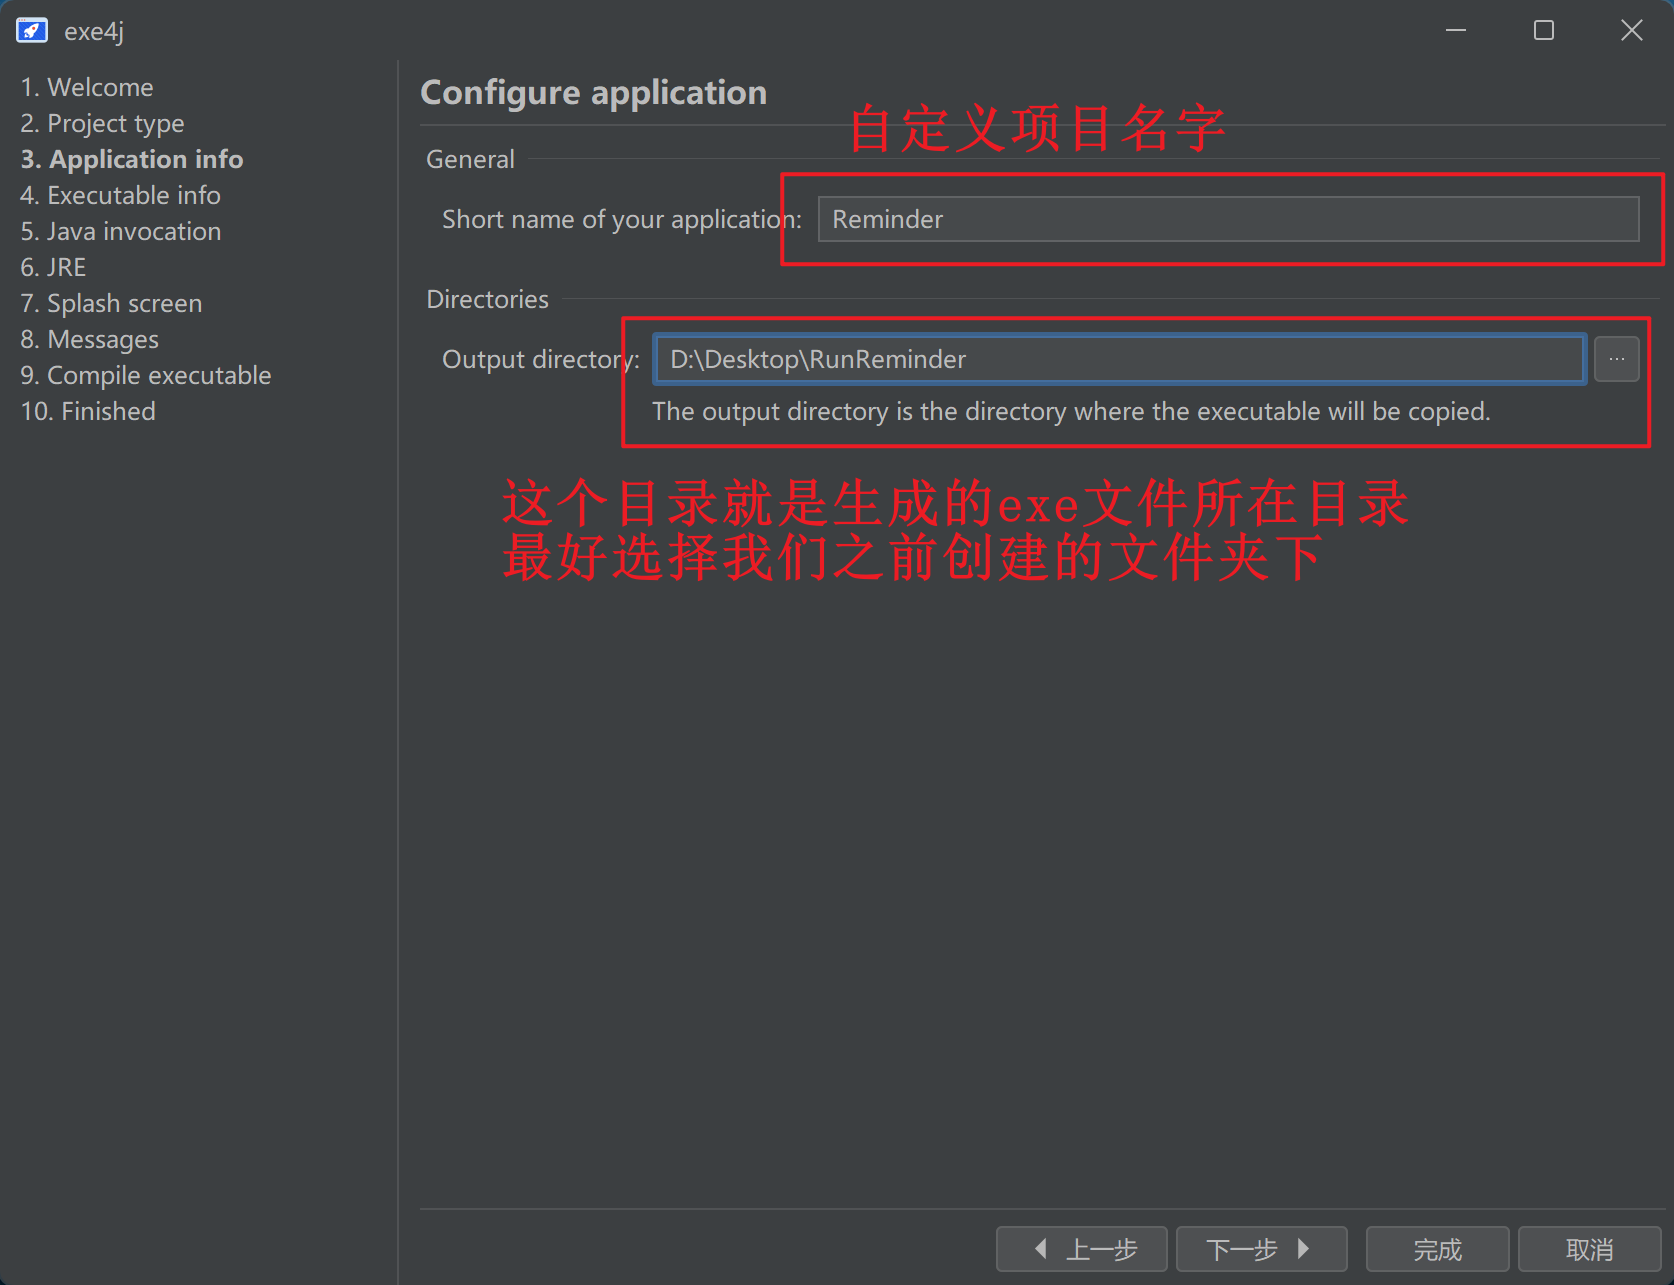Focus the Output directory text field
The image size is (1674, 1285).
[x=1118, y=359]
